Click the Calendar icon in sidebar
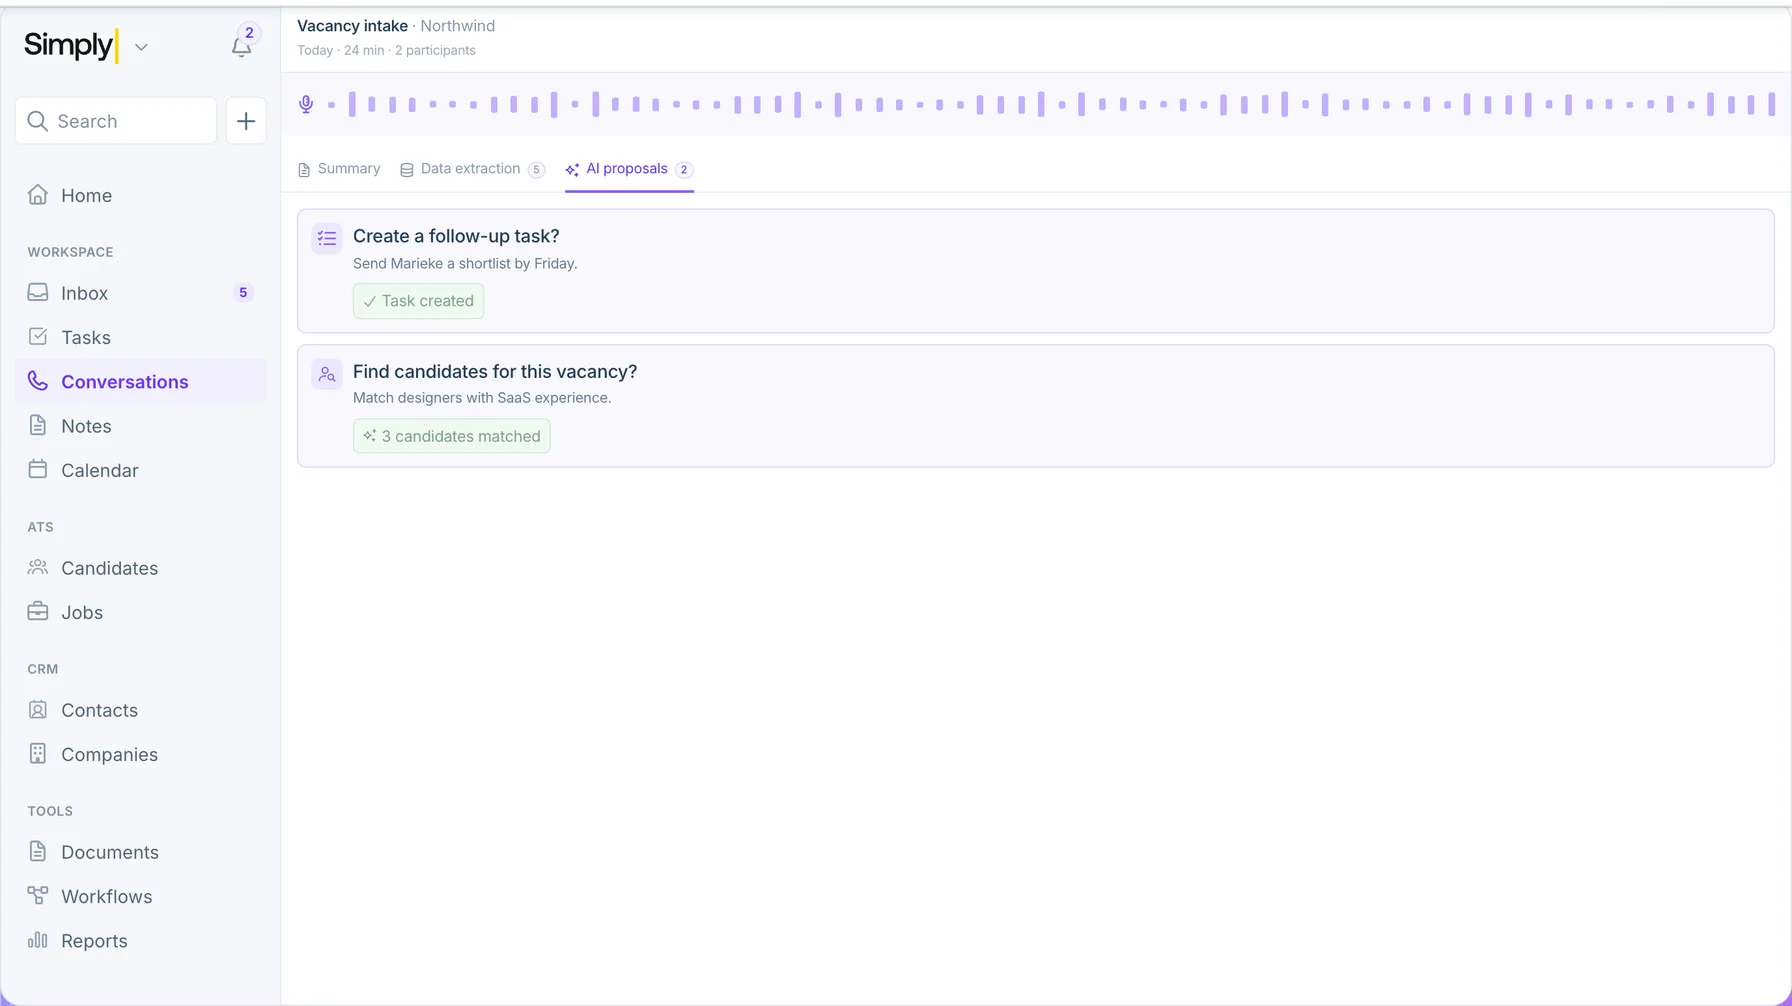Viewport: 1792px width, 1006px height. tap(38, 469)
